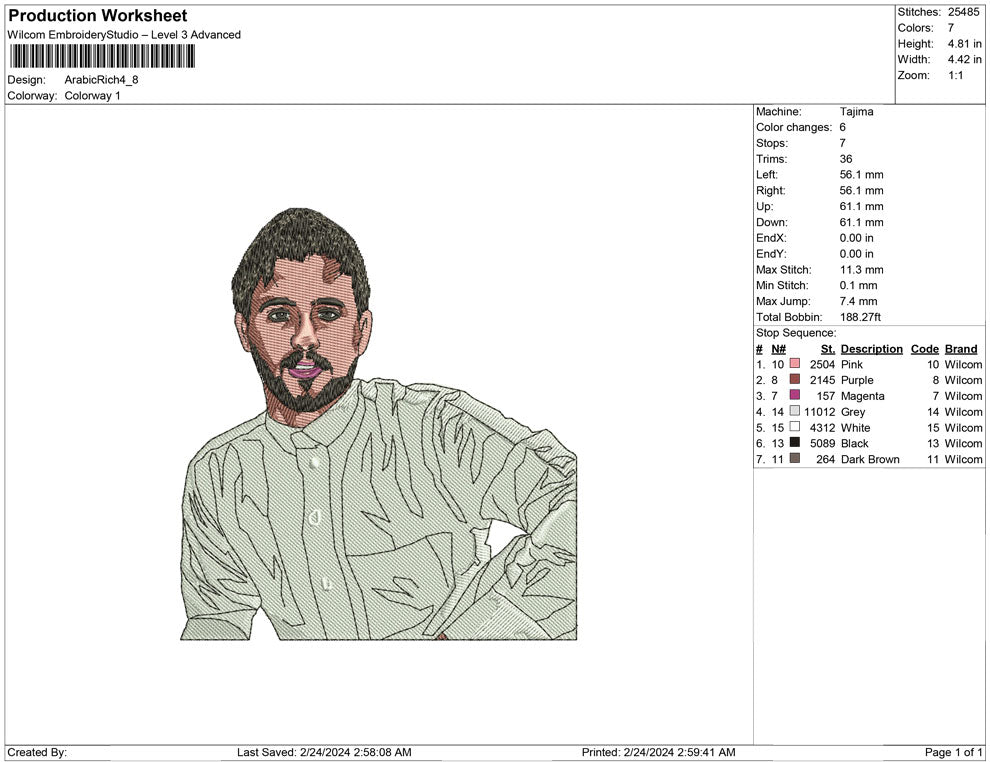Select the Machine value Tajima
The image size is (990, 762).
click(x=856, y=112)
